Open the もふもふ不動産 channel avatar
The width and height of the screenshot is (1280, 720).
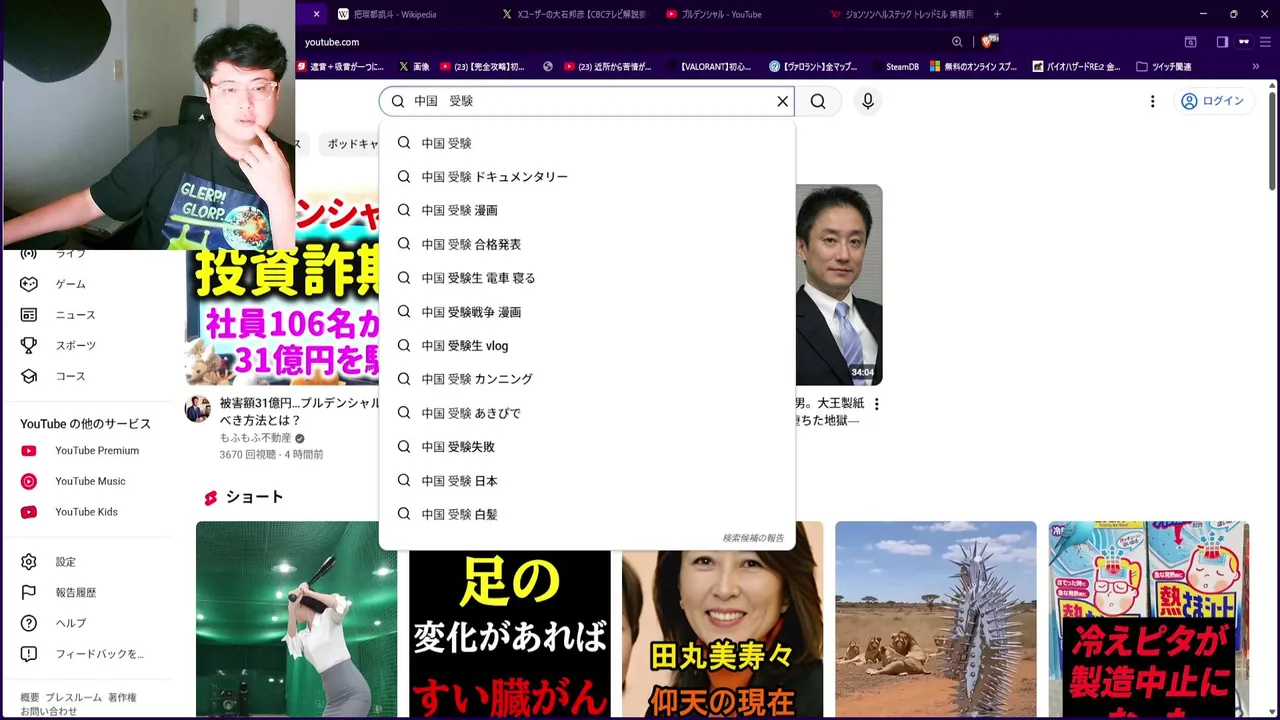pyautogui.click(x=197, y=409)
